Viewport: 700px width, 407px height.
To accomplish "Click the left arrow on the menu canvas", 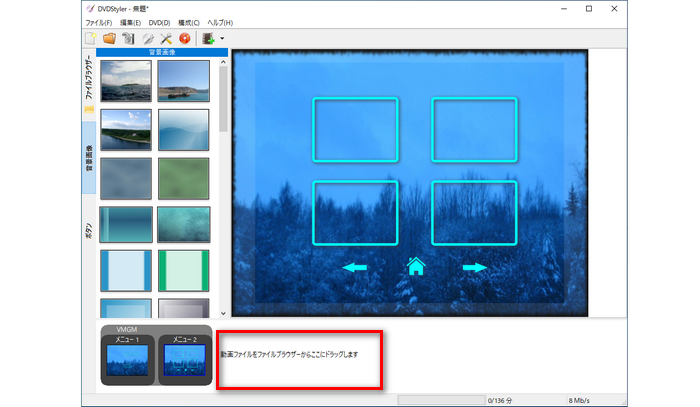I will 355,267.
